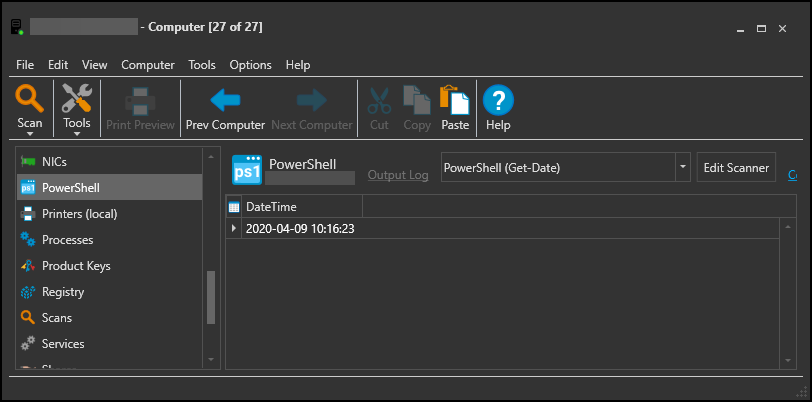Click the Edit Scanner button

tap(736, 168)
